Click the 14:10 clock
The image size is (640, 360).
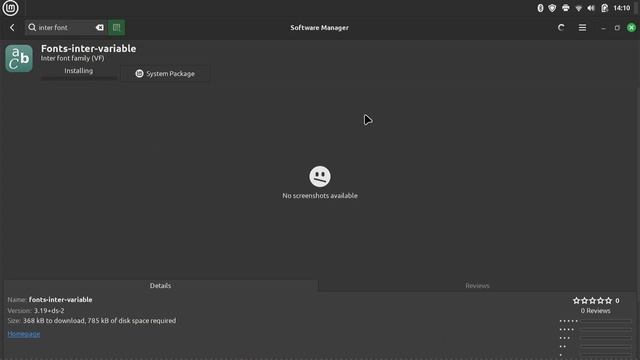(x=622, y=8)
